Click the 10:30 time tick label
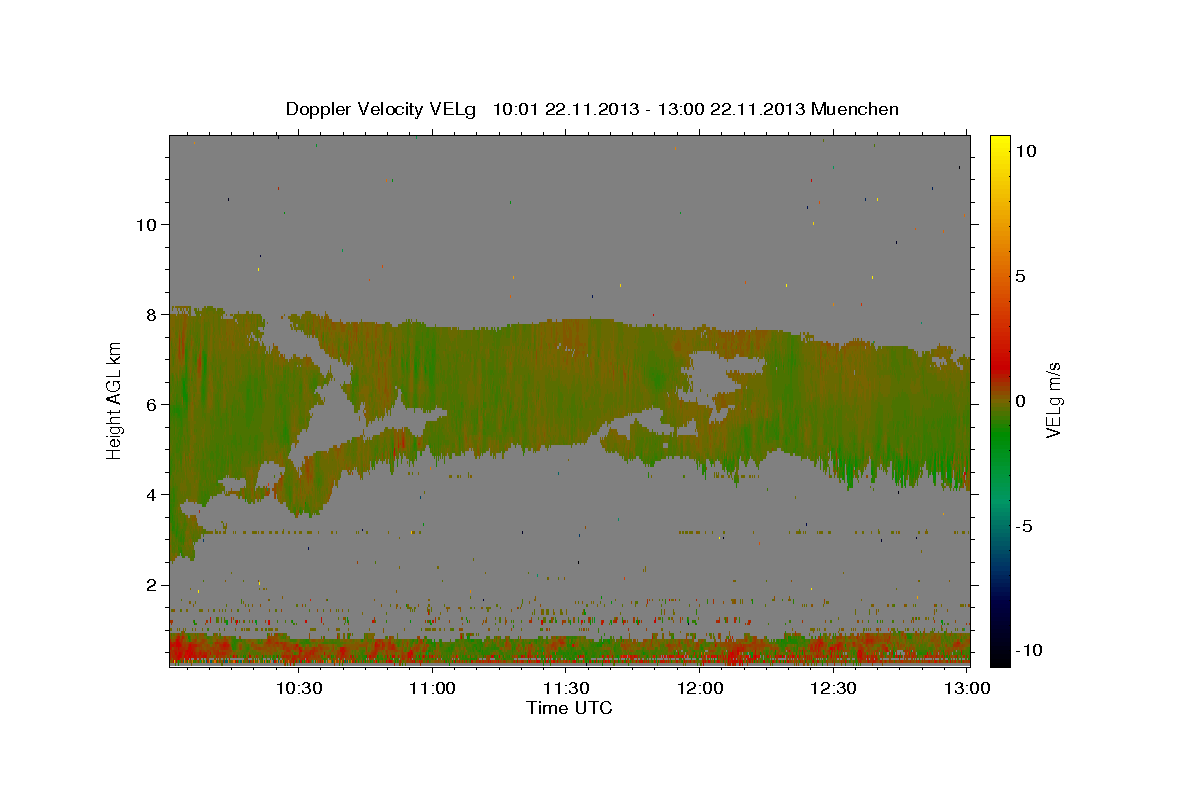The image size is (1200, 800). tap(298, 688)
